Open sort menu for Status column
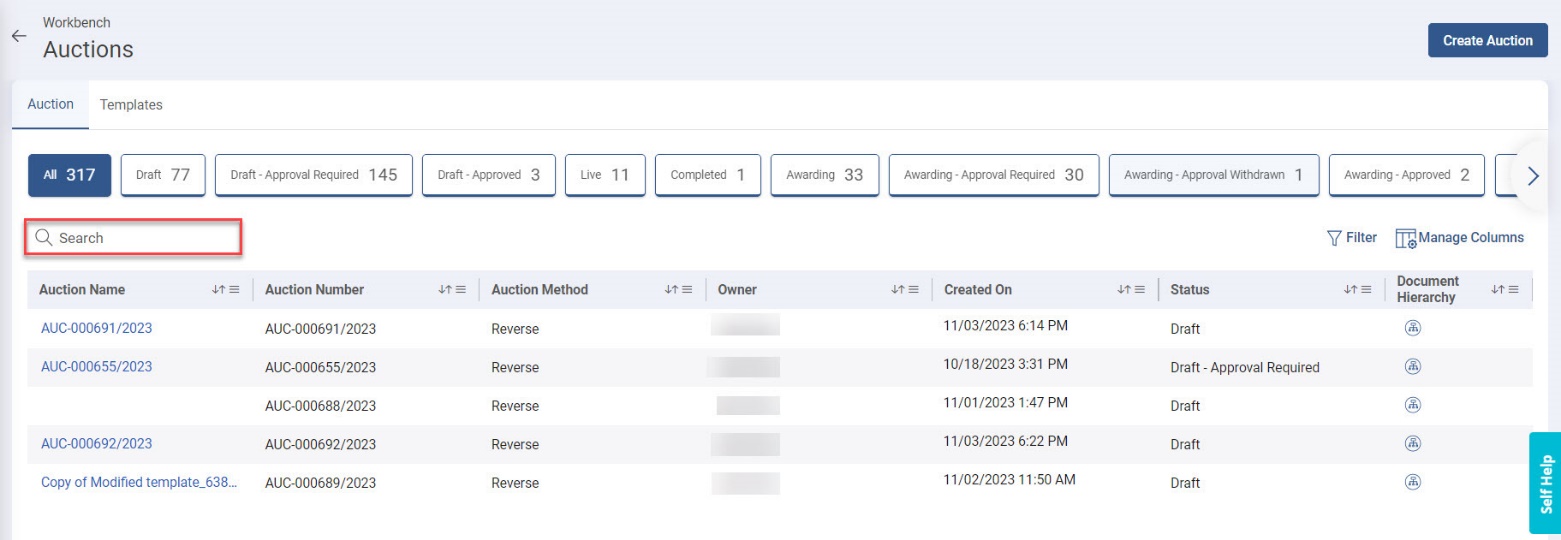The image size is (1561, 540). 1357,290
